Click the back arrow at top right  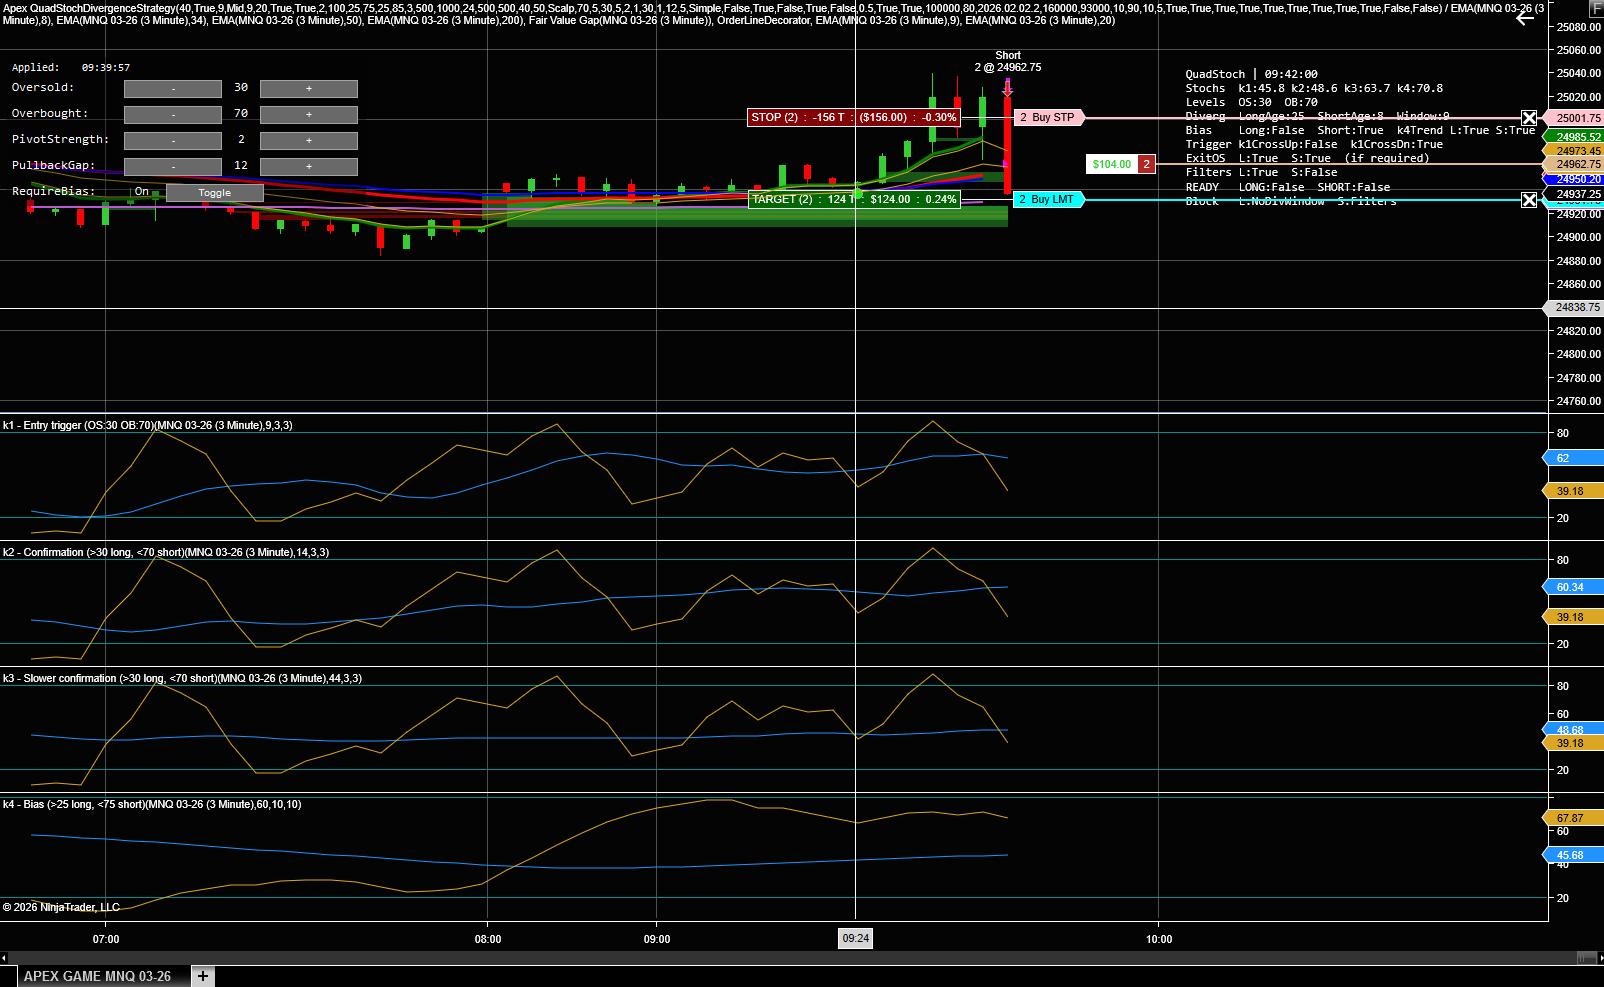1524,18
